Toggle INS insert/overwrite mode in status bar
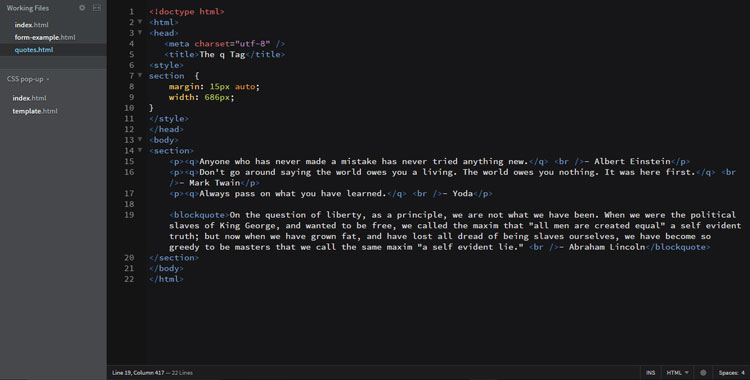Screen dimensions: 750x380 tap(651, 373)
